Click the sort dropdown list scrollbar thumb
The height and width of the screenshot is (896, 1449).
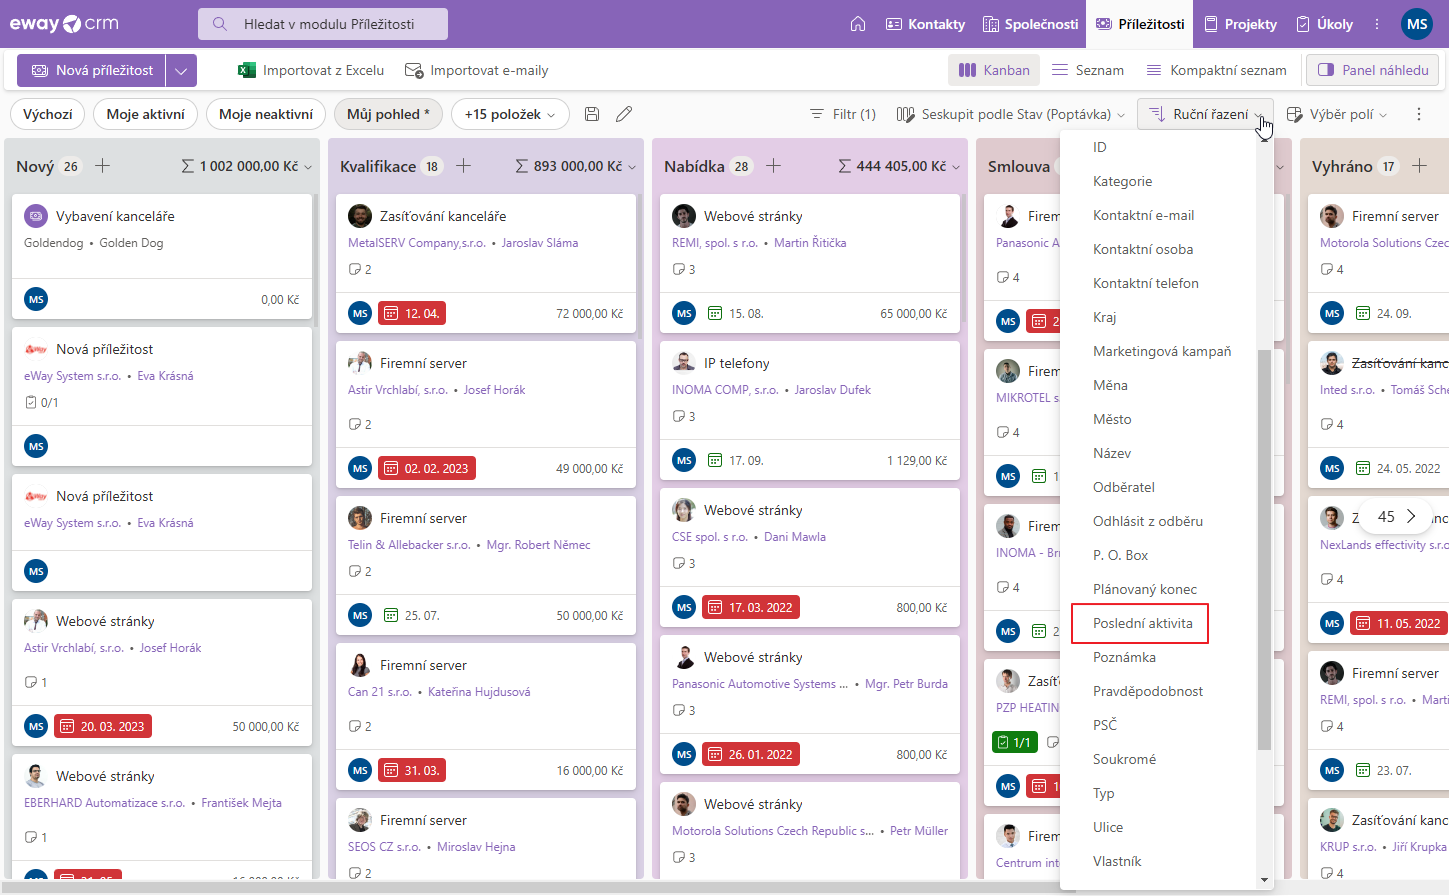coord(1264,549)
